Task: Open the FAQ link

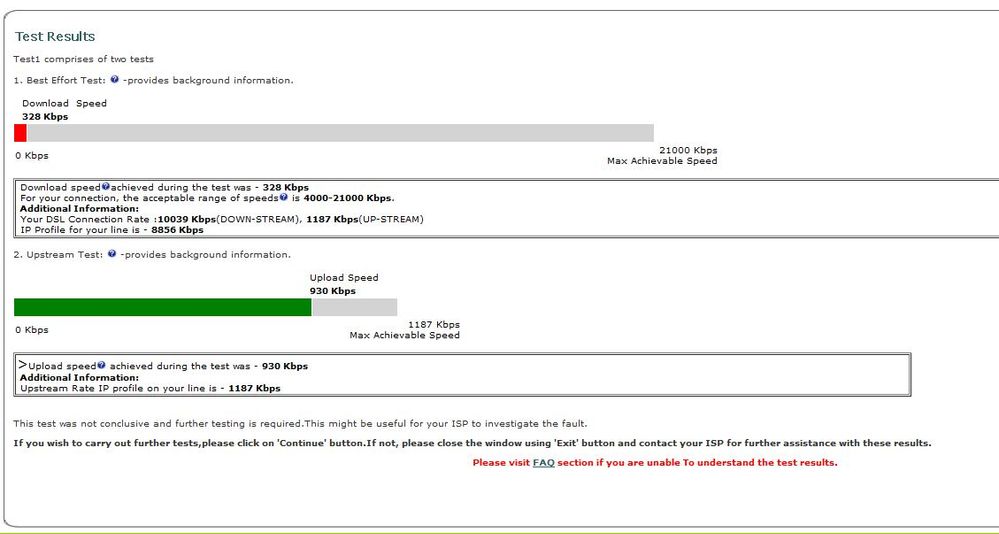Action: click(x=543, y=463)
